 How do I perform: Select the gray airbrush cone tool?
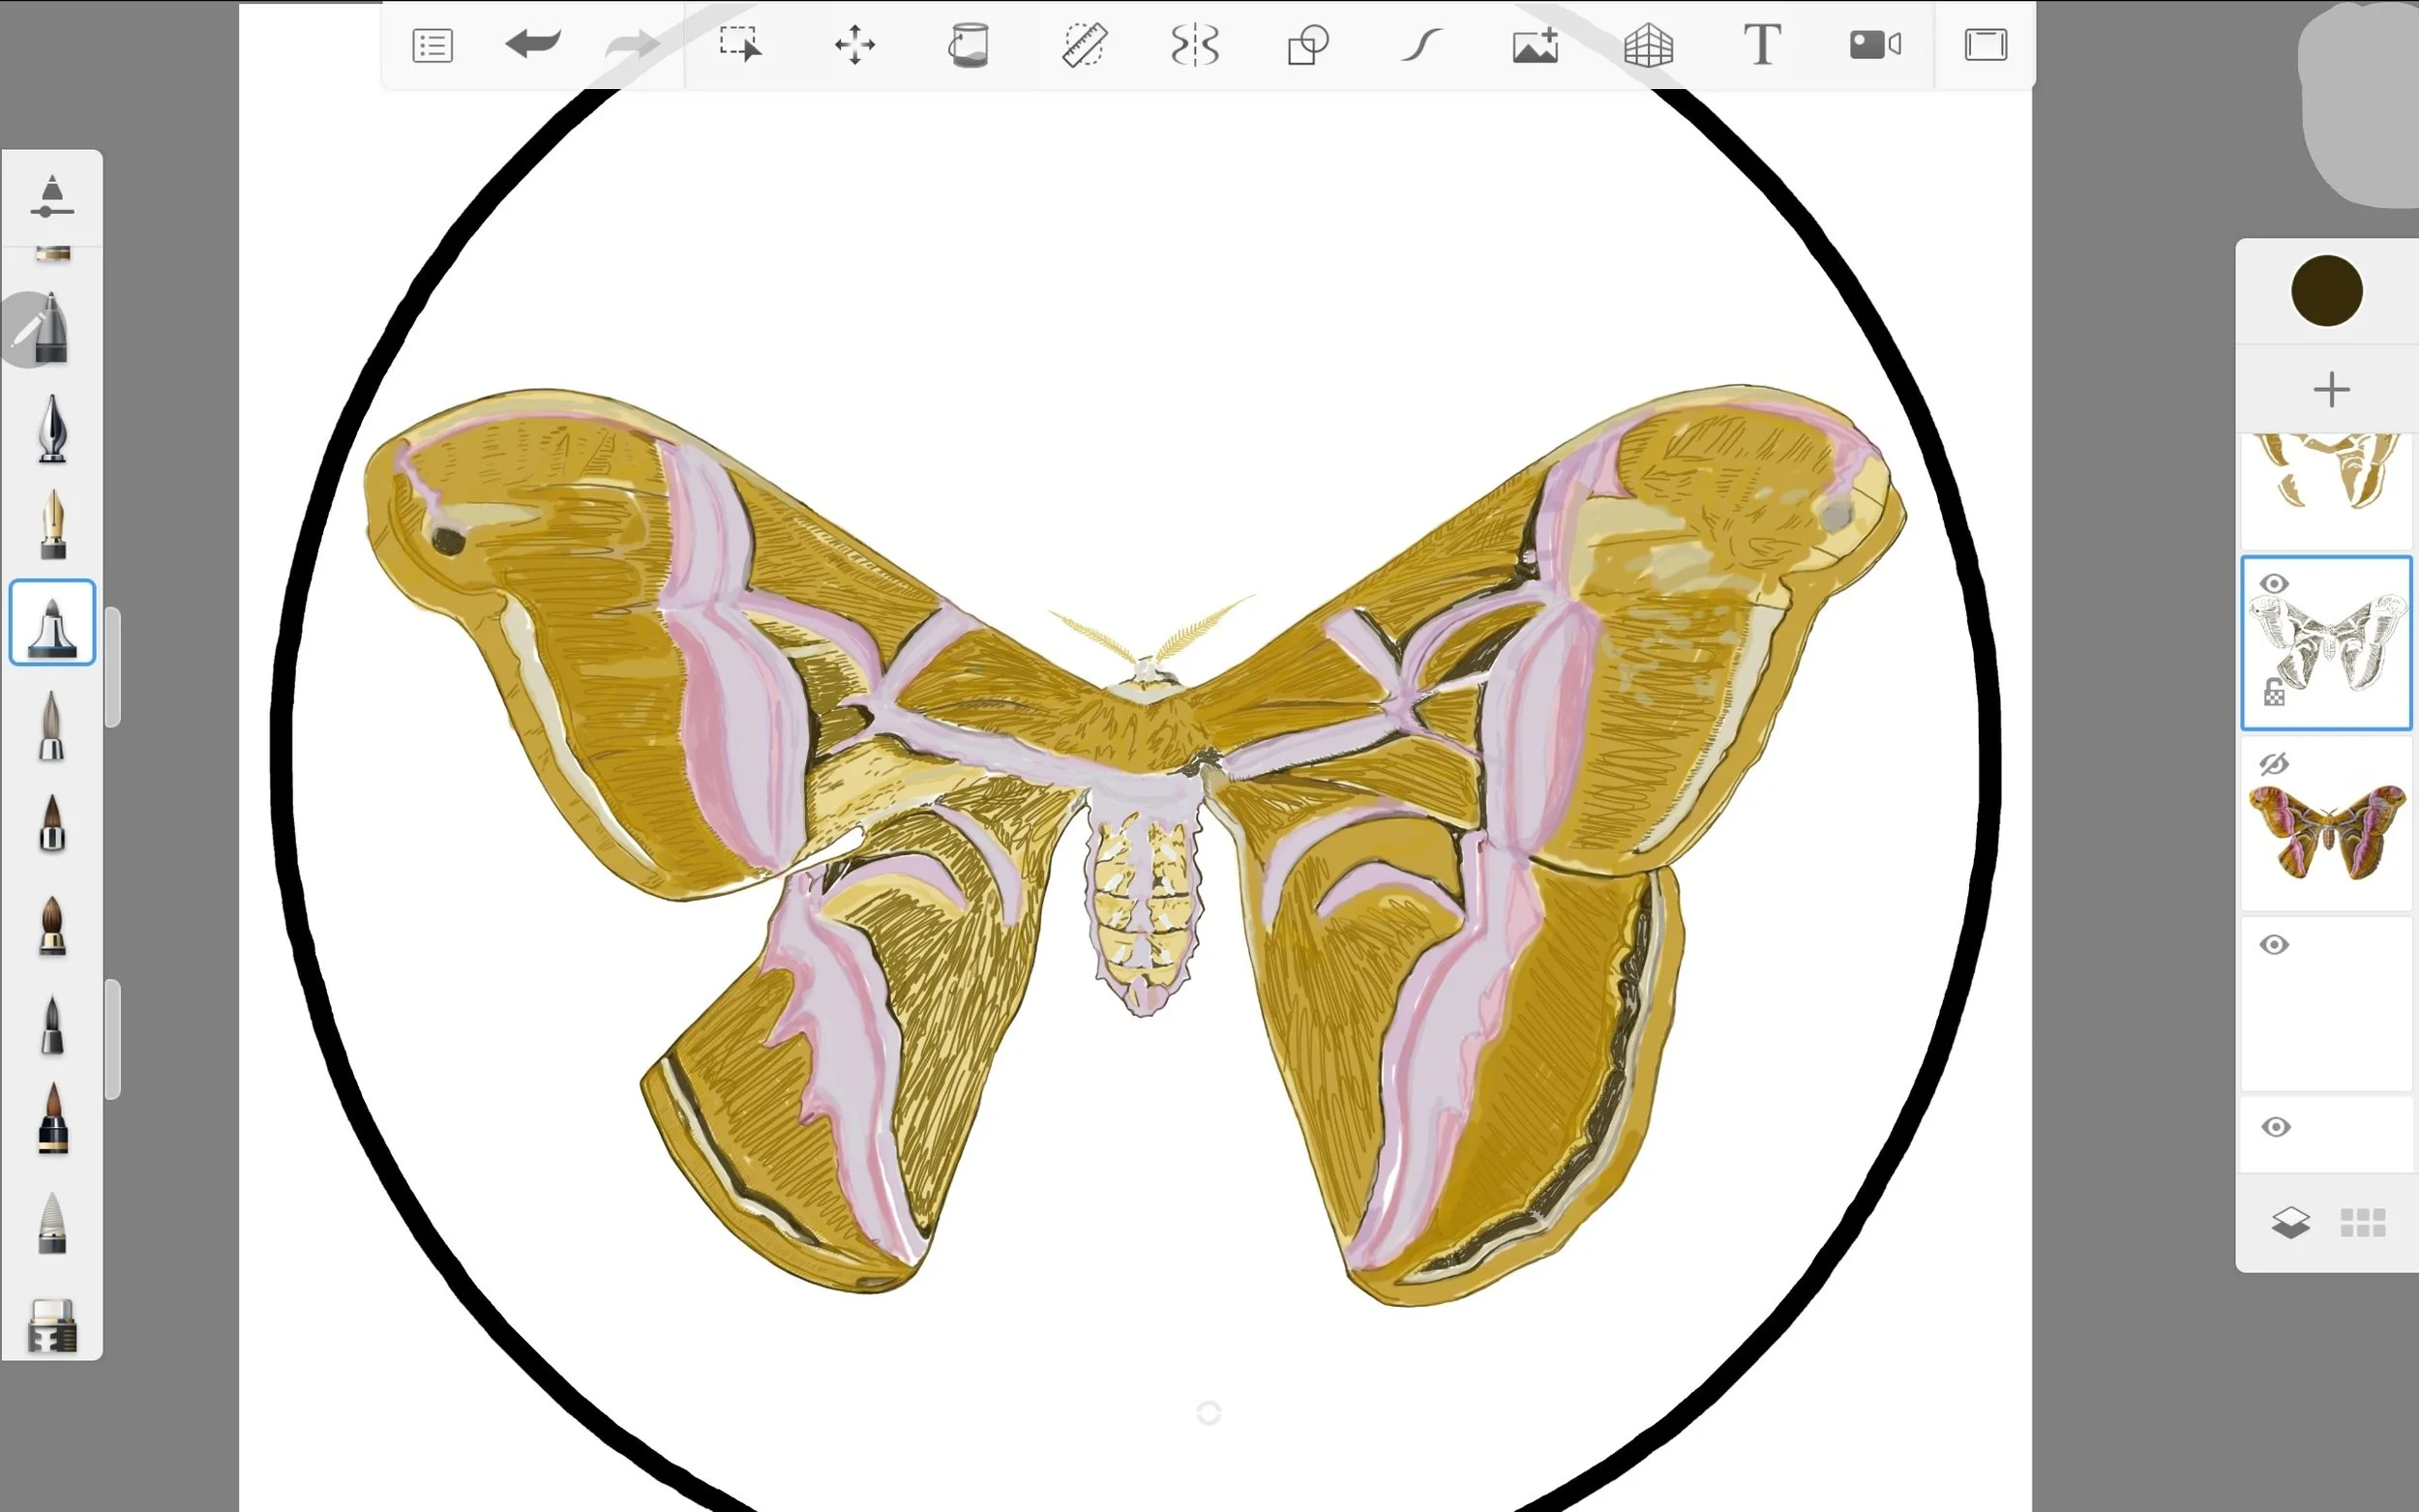pos(52,1223)
